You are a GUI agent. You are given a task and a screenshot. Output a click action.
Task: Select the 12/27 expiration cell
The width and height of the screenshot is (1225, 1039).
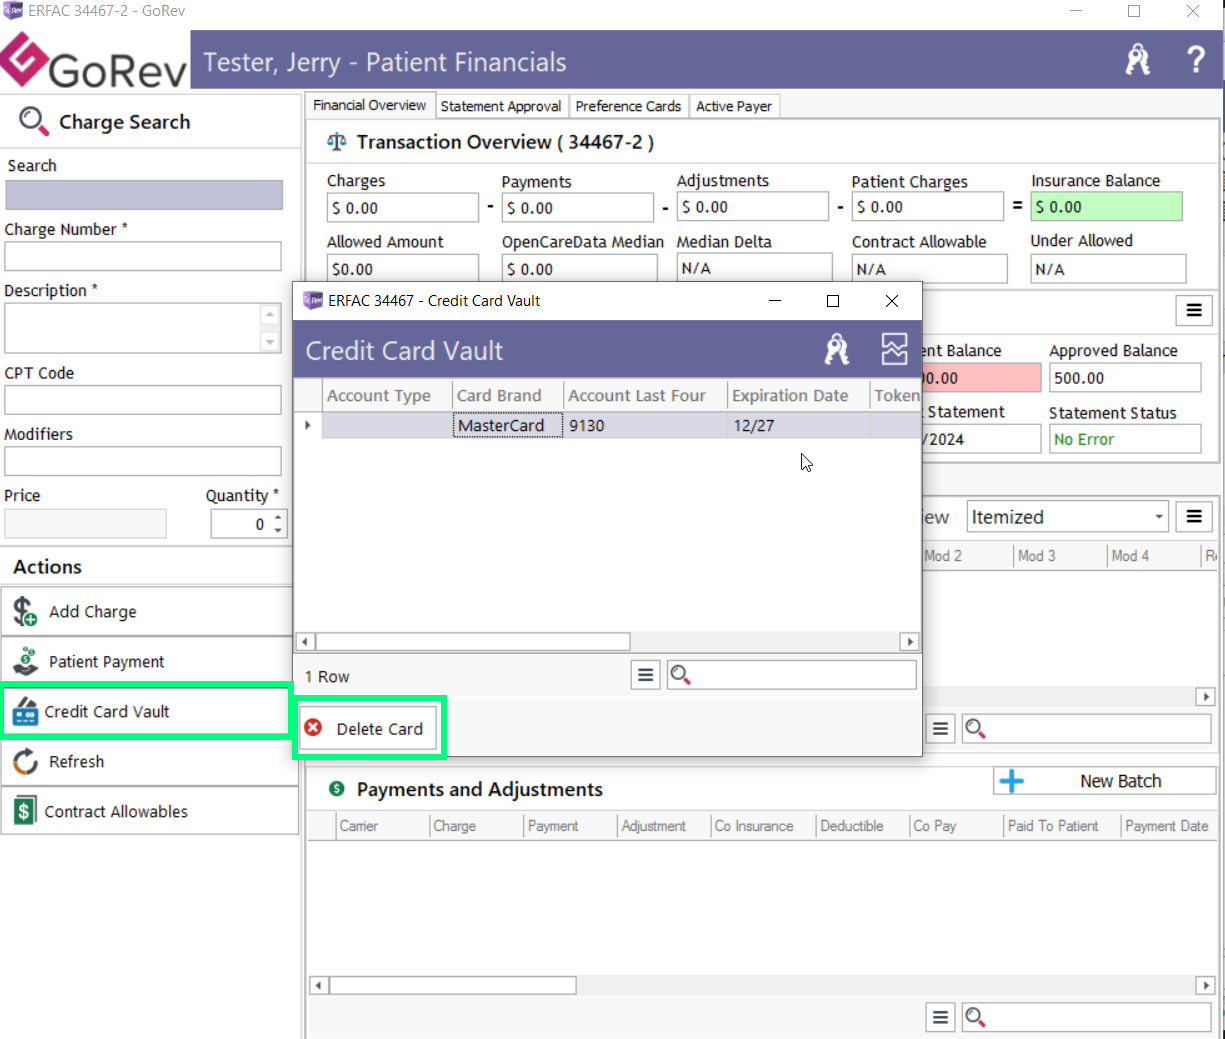pyautogui.click(x=798, y=425)
